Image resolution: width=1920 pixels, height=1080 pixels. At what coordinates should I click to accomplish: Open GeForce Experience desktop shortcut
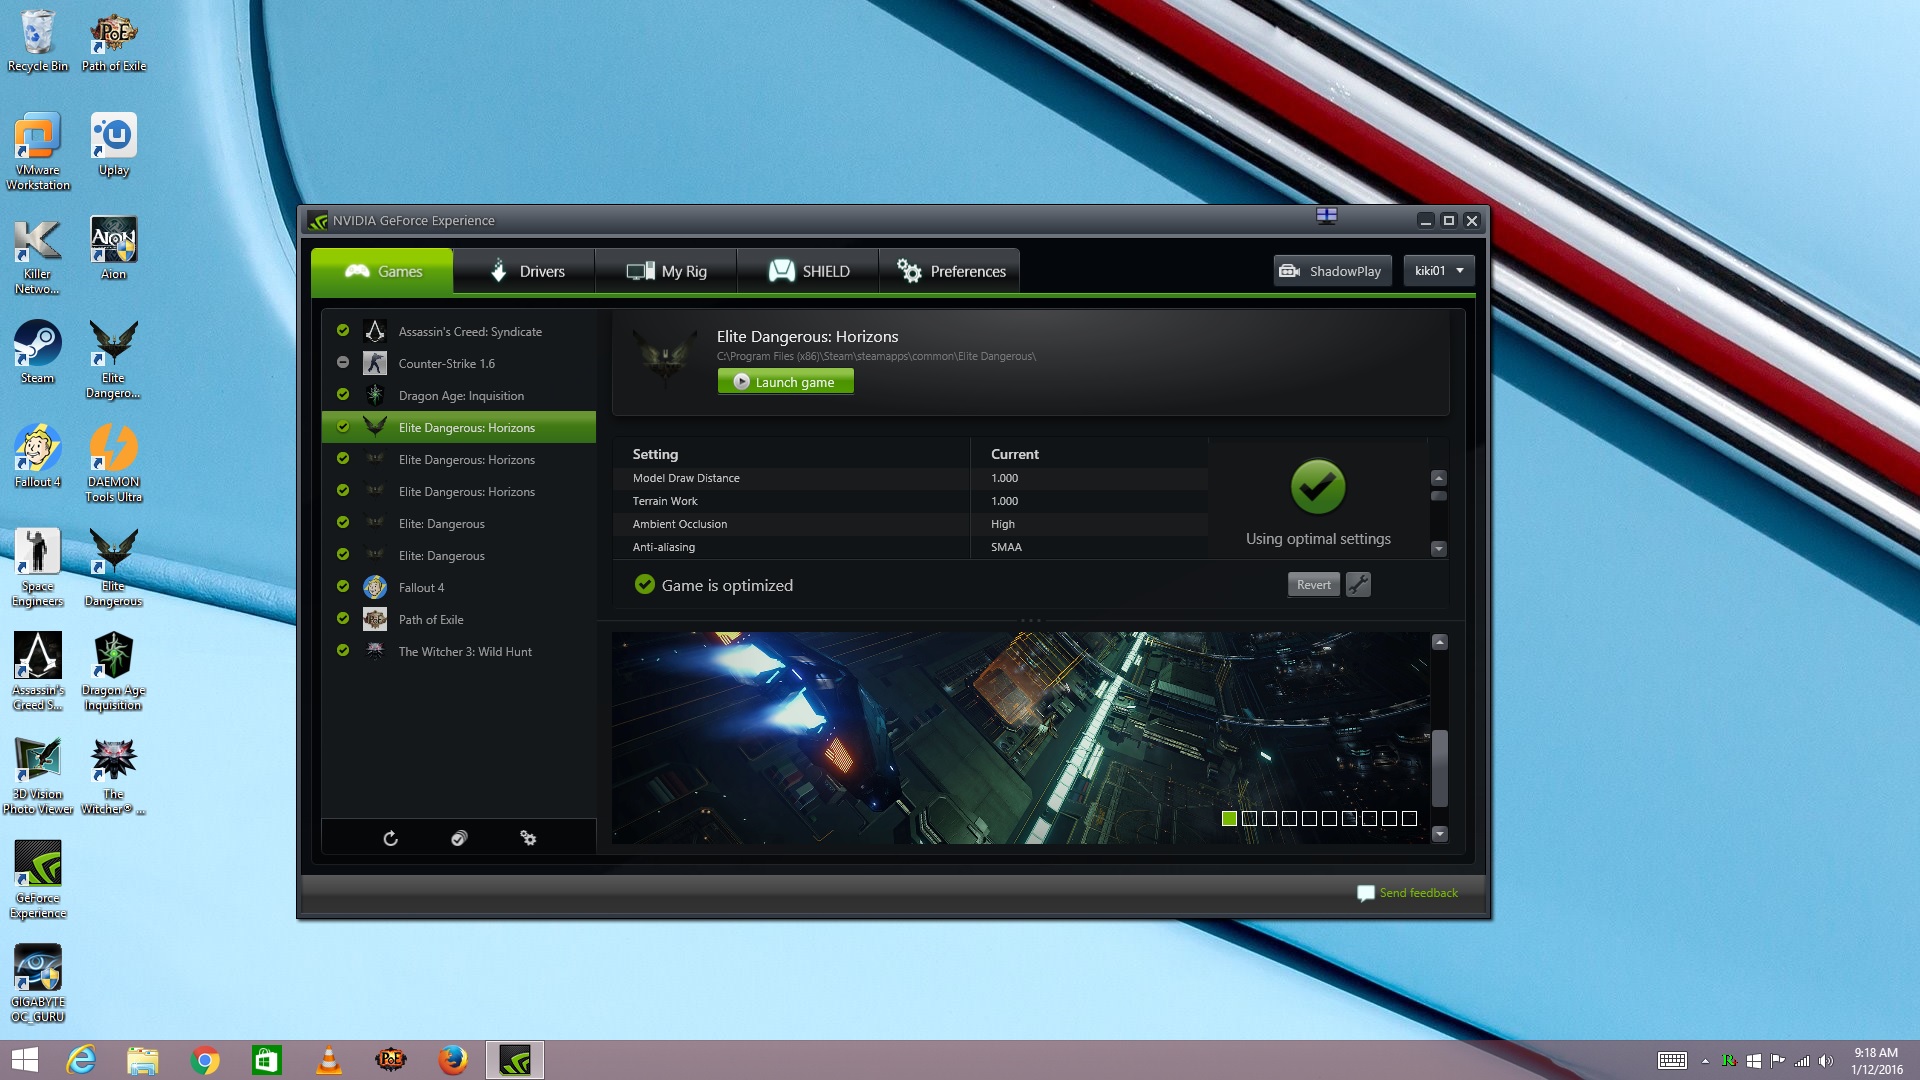click(x=38, y=879)
